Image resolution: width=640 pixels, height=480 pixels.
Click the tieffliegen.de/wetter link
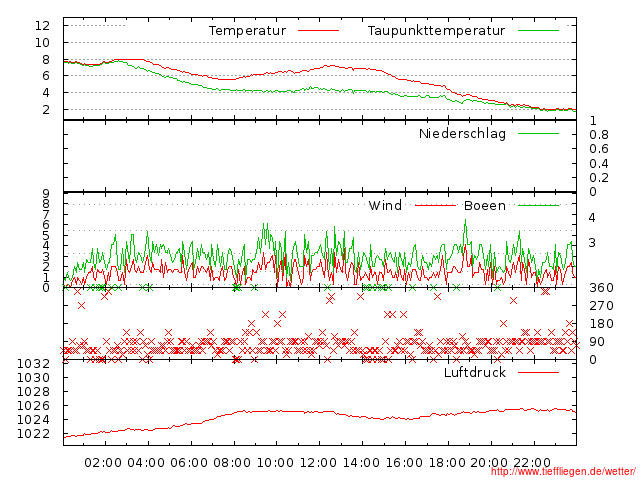[563, 472]
